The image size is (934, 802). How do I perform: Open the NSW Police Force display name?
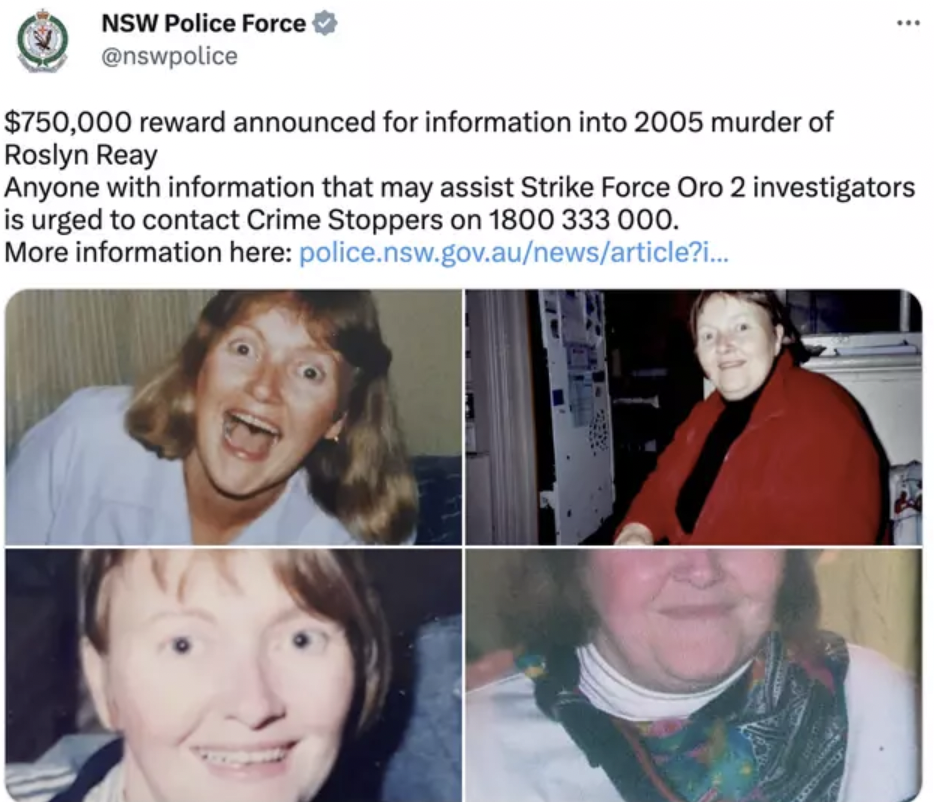click(x=203, y=23)
